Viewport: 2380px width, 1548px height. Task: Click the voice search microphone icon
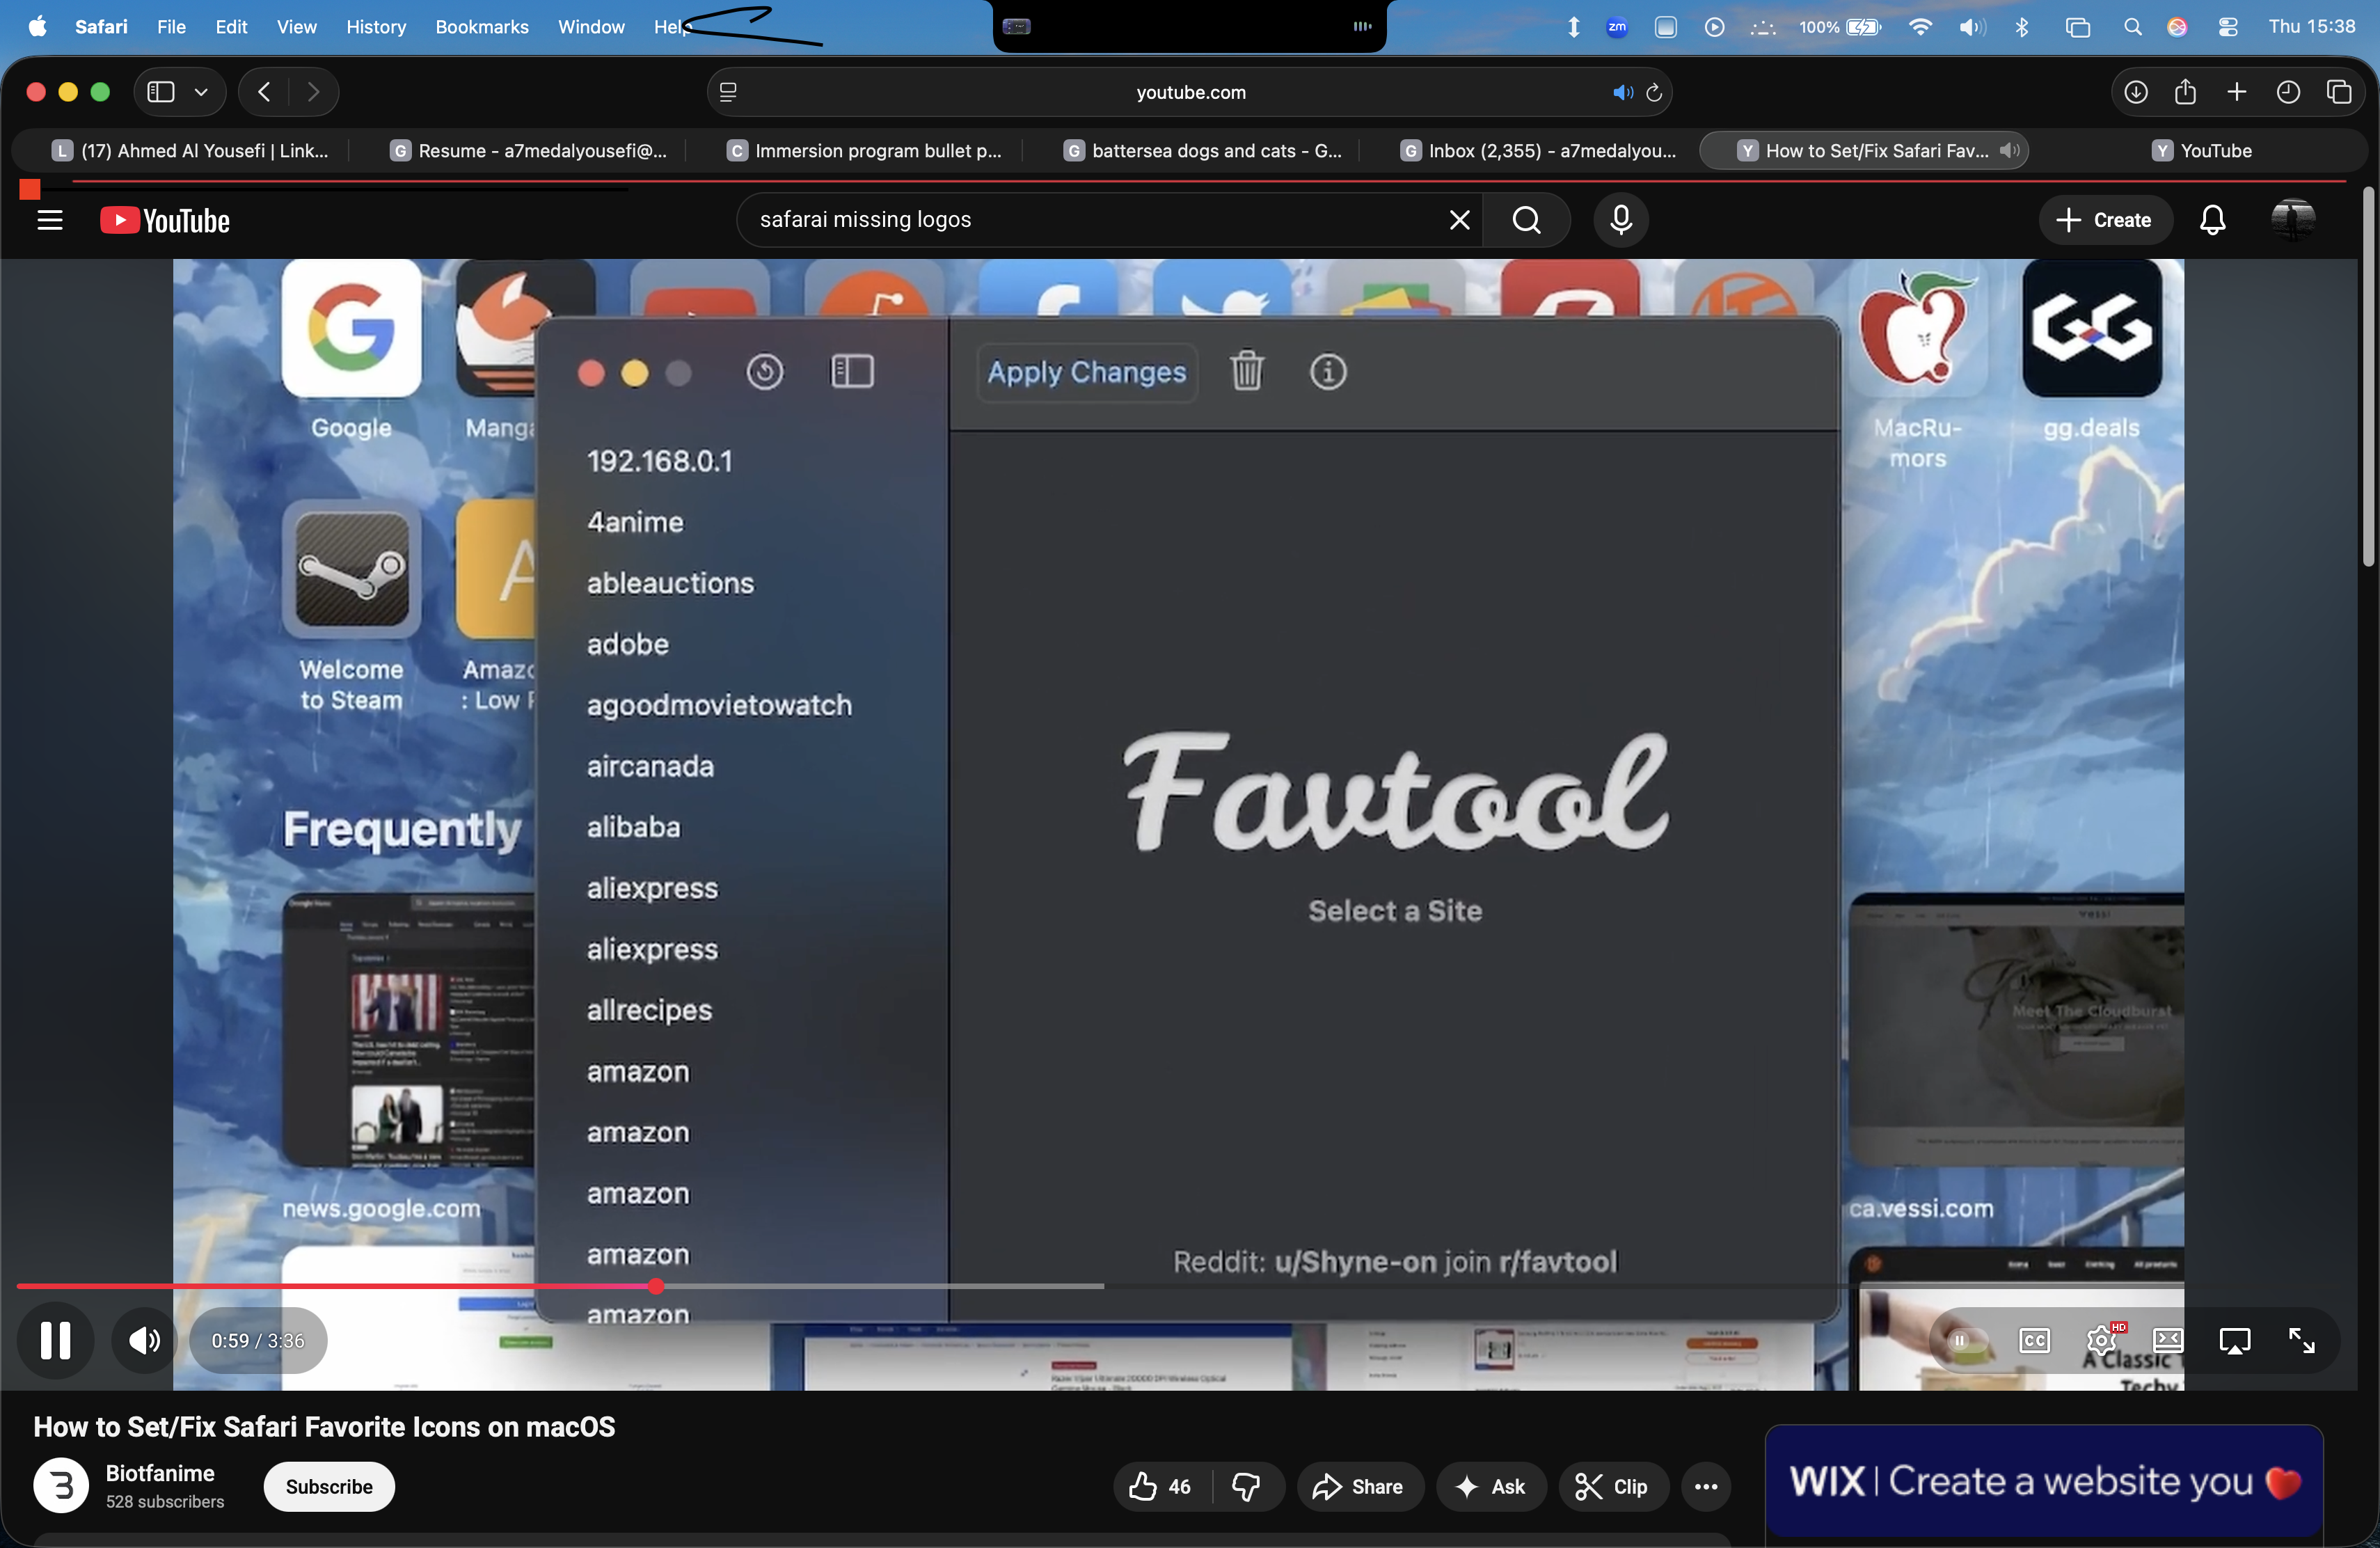[x=1621, y=220]
